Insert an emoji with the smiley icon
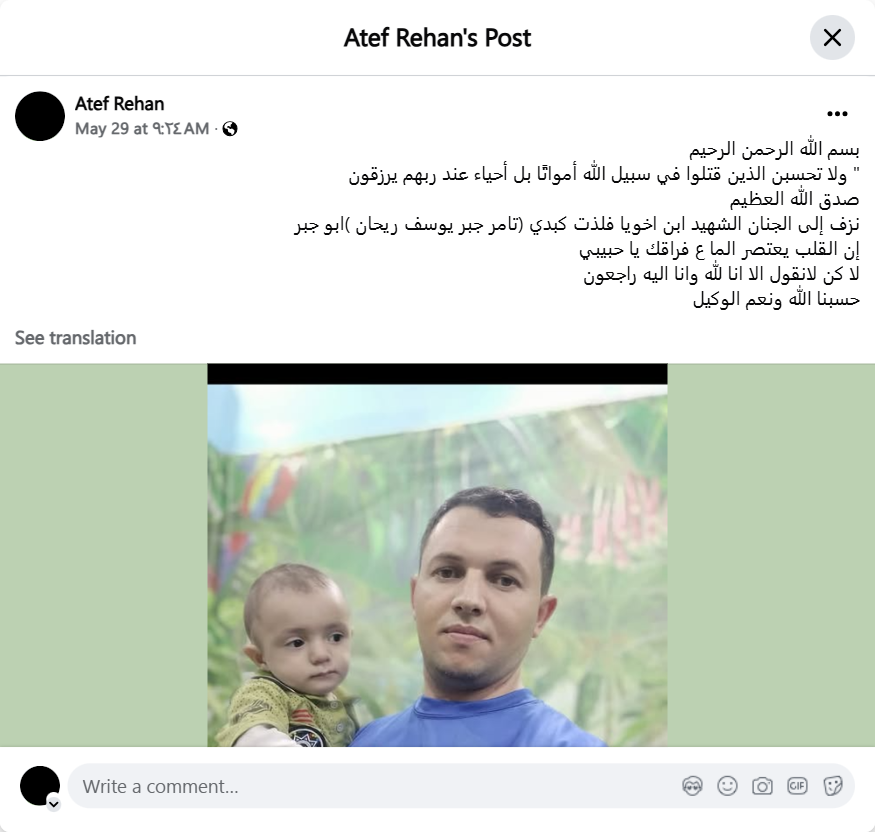Screen dimensions: 875x832 pos(727,786)
